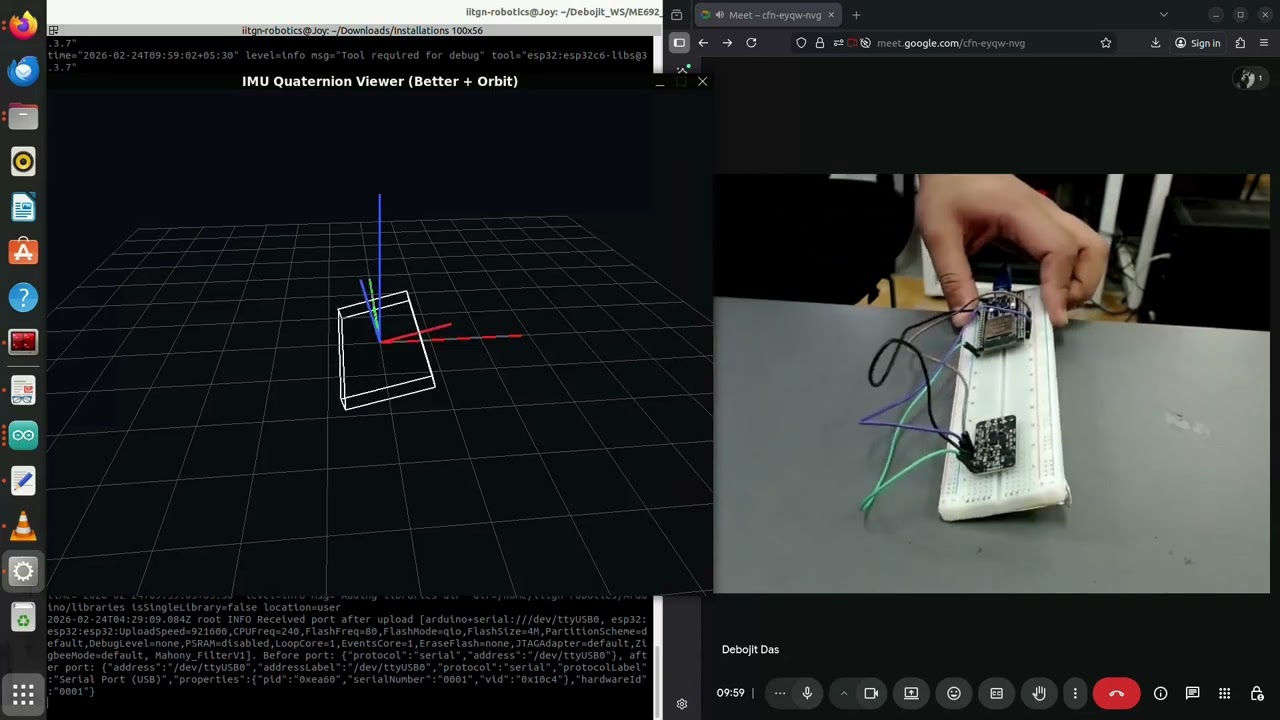The image size is (1280, 720).
Task: Close the Meet browser tab
Action: point(830,15)
